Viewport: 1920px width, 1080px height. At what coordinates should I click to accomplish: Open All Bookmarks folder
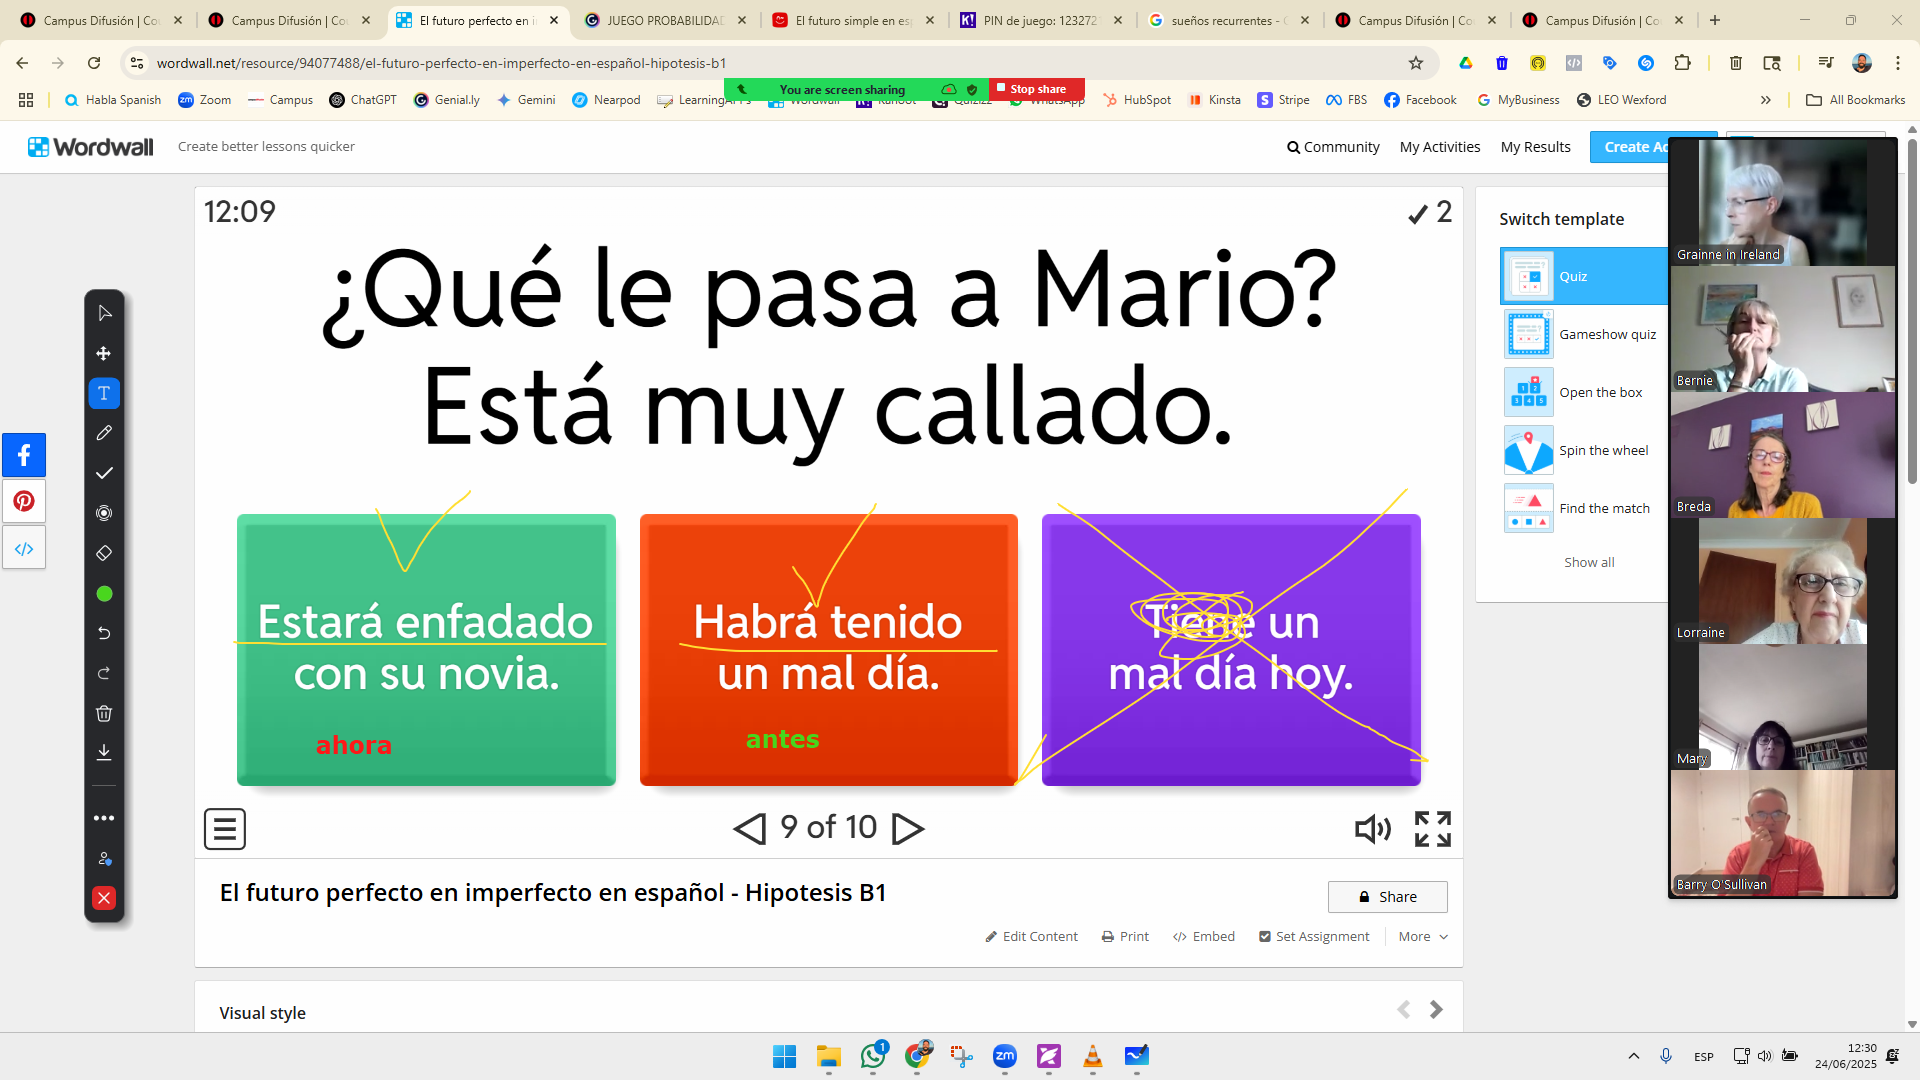[x=1856, y=100]
